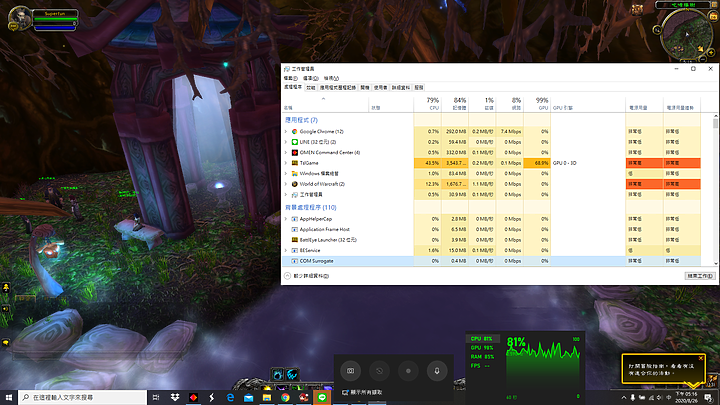Viewport: 720px width, 405px height.
Task: Click the taskbar search box
Action: tap(83, 397)
